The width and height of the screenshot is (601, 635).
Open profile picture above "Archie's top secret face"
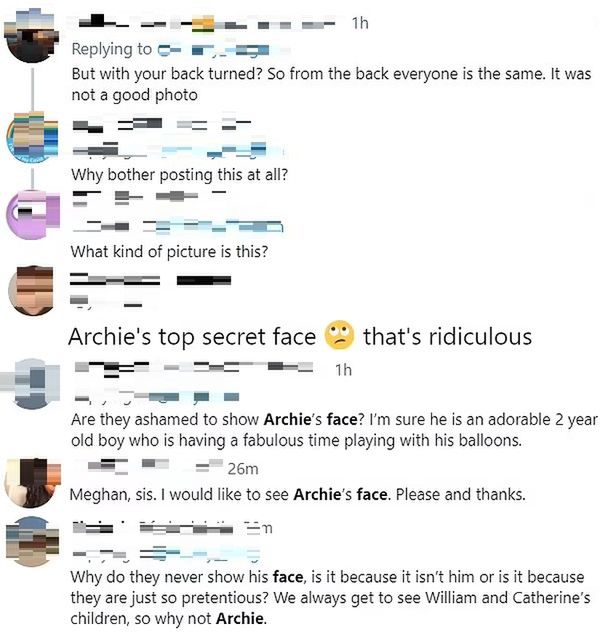pyautogui.click(x=32, y=290)
